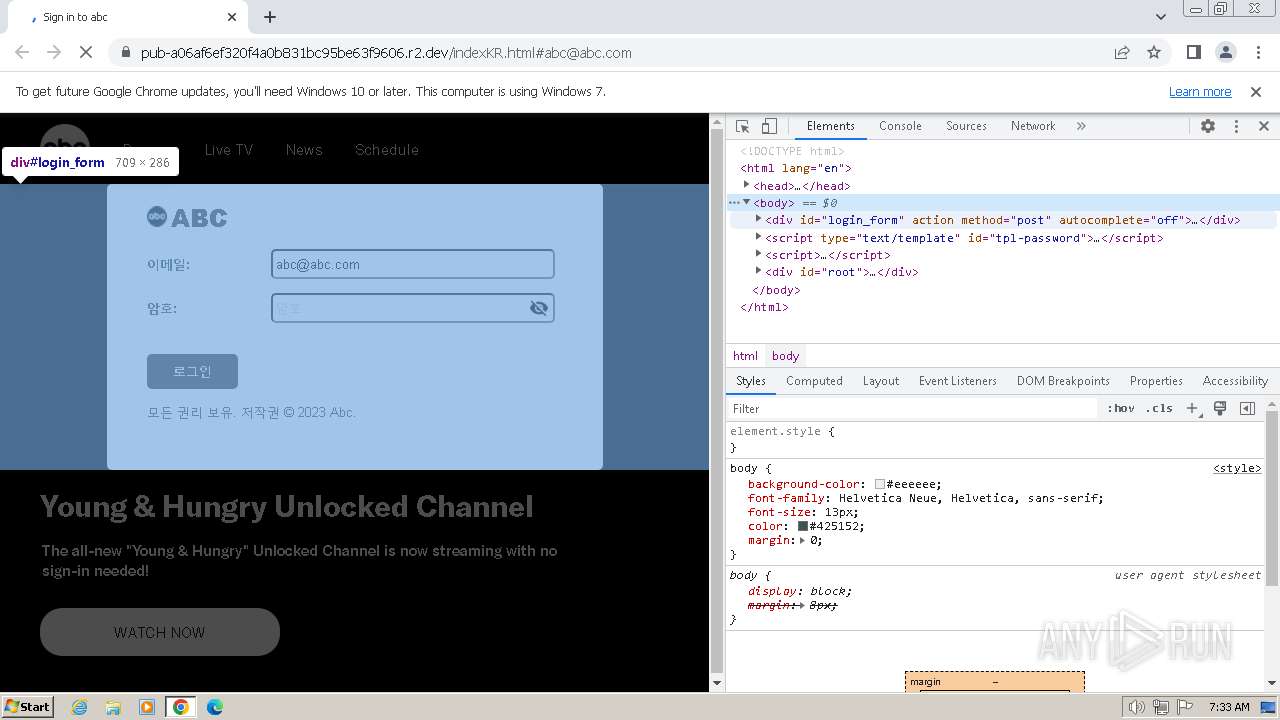Open the #425152 color swatch
1280x720 pixels.
803,526
